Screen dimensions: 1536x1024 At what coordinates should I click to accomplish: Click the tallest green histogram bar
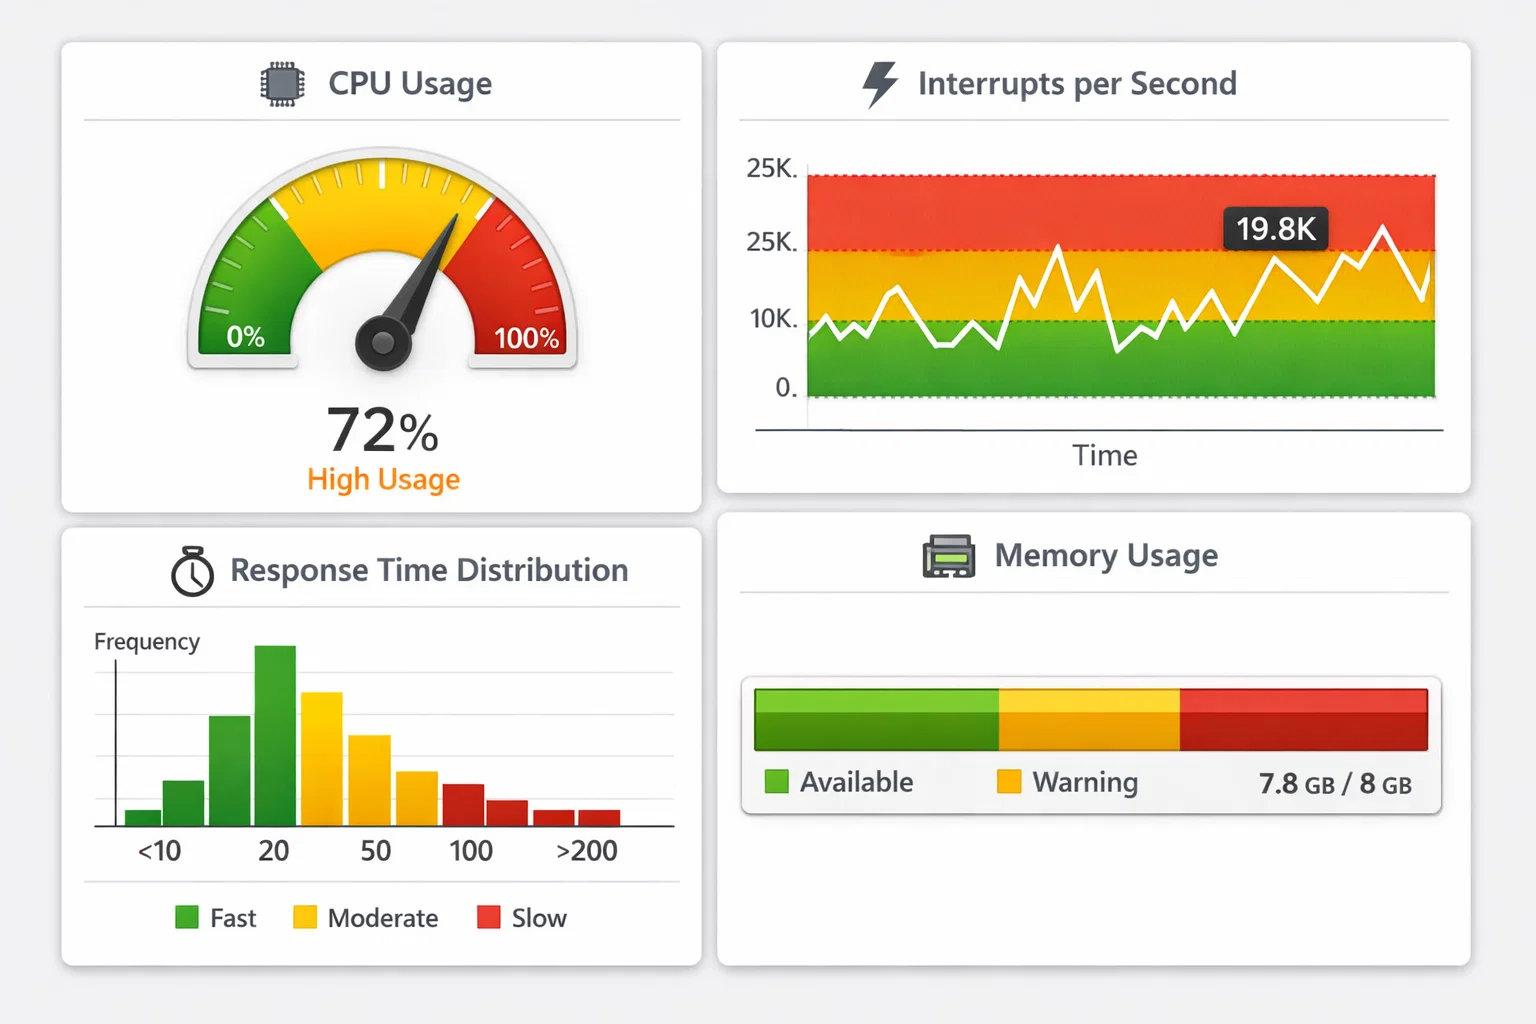(x=275, y=735)
